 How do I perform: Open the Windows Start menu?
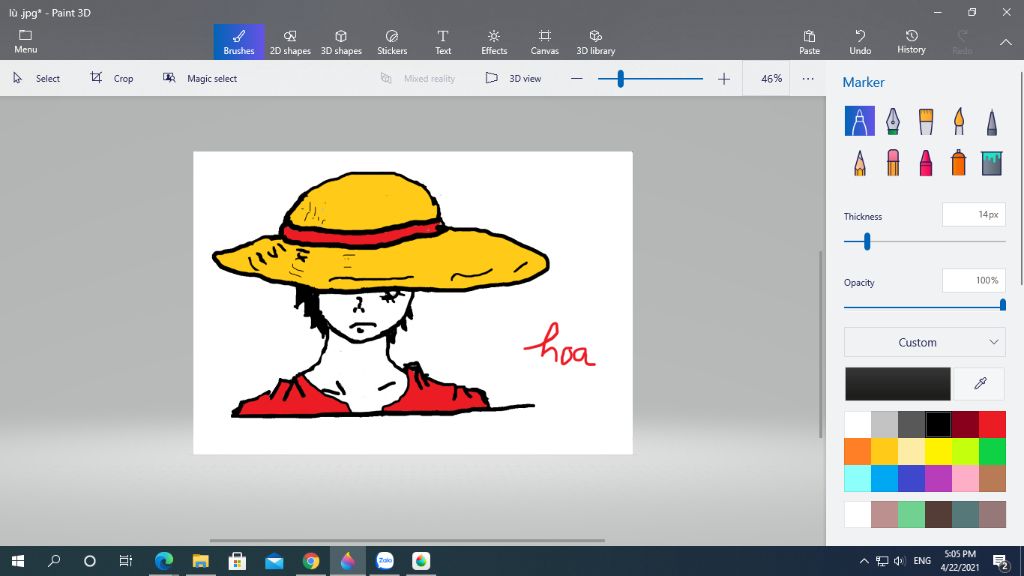18,561
